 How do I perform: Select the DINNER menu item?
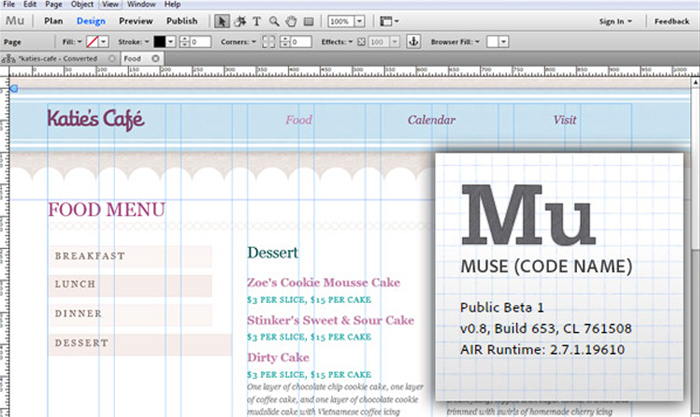pyautogui.click(x=130, y=314)
